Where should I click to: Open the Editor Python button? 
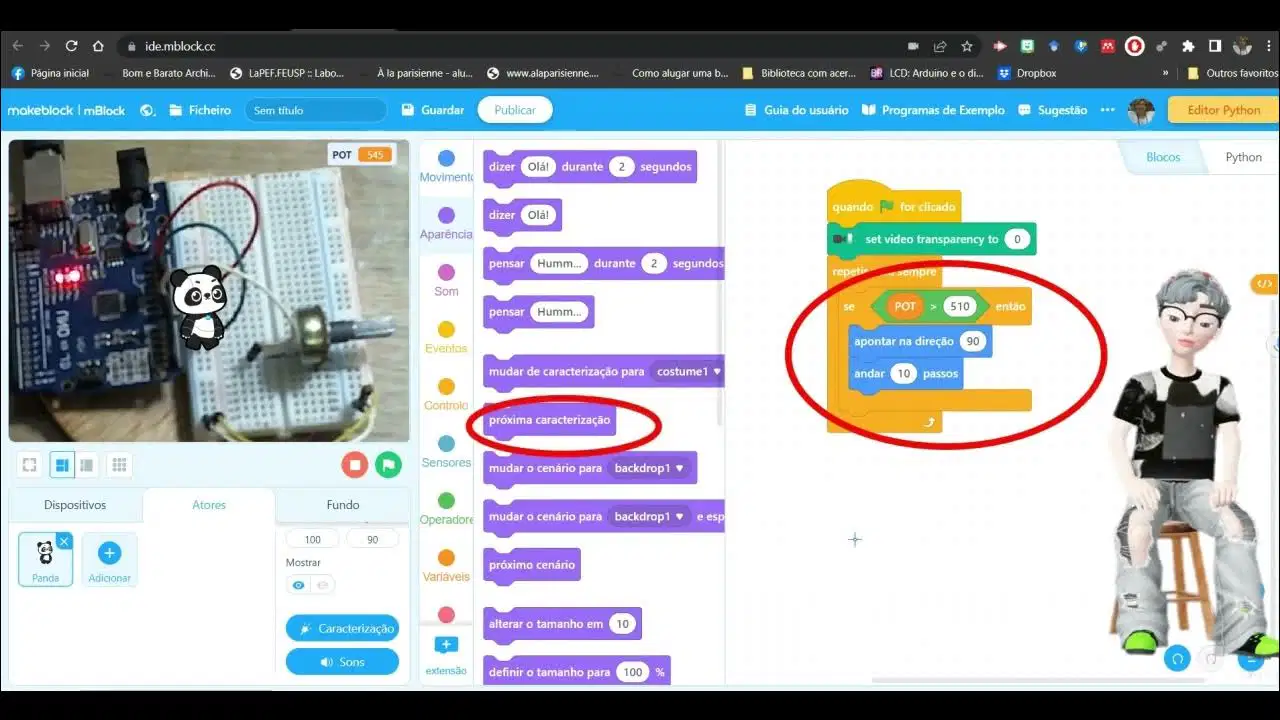(1223, 110)
